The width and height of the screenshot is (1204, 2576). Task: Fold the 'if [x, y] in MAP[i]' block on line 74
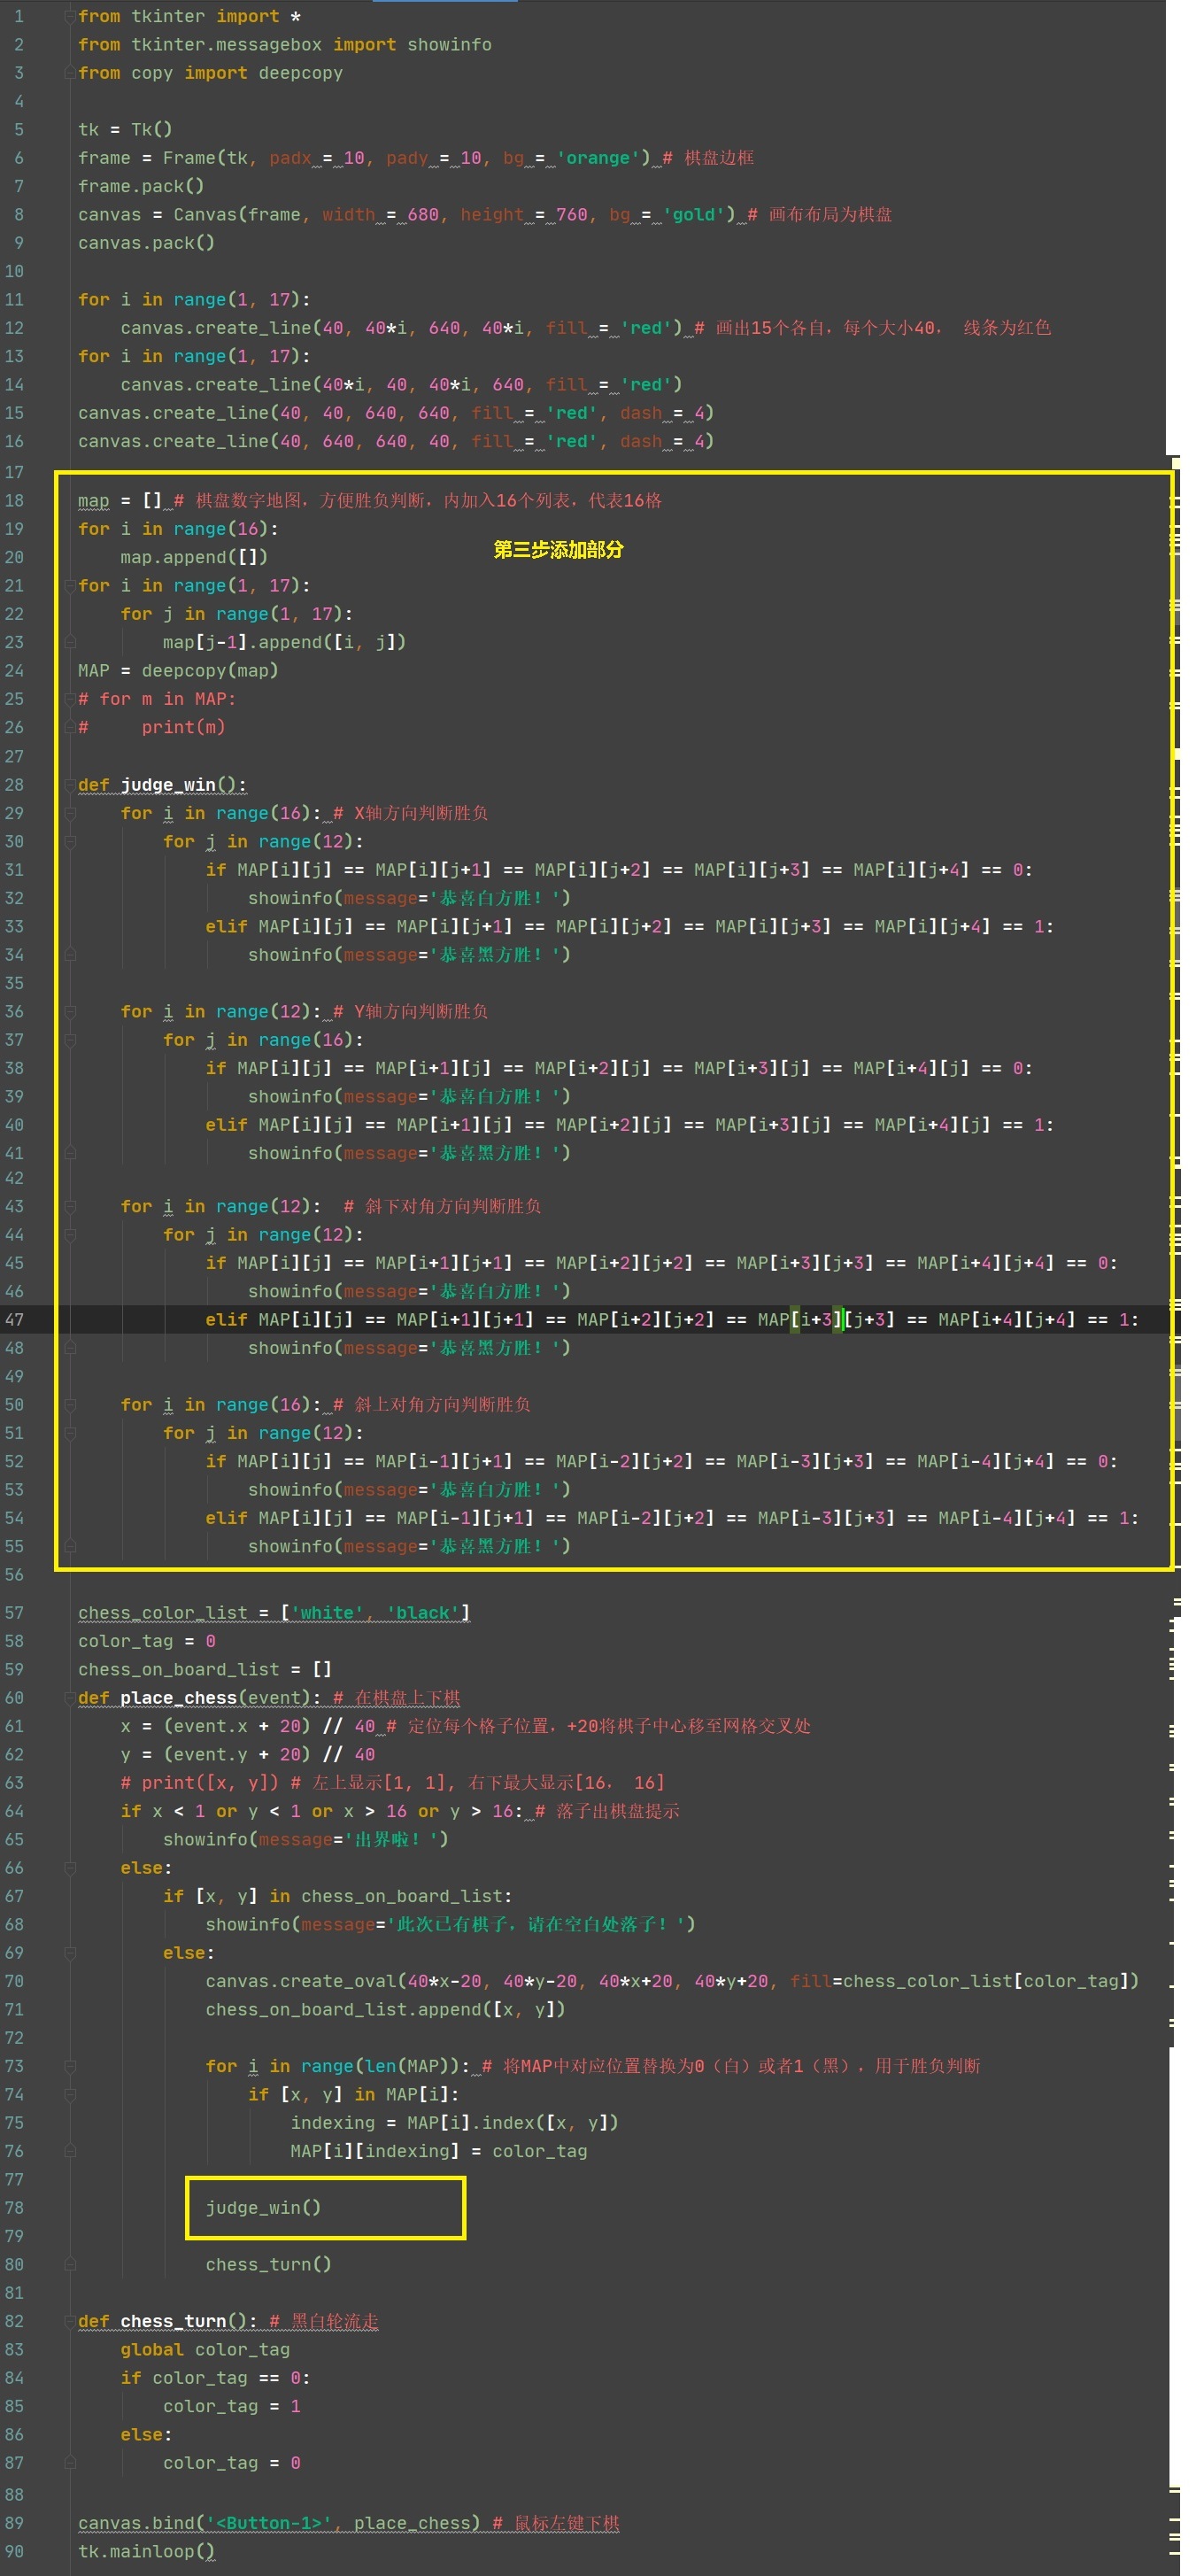pos(71,2094)
